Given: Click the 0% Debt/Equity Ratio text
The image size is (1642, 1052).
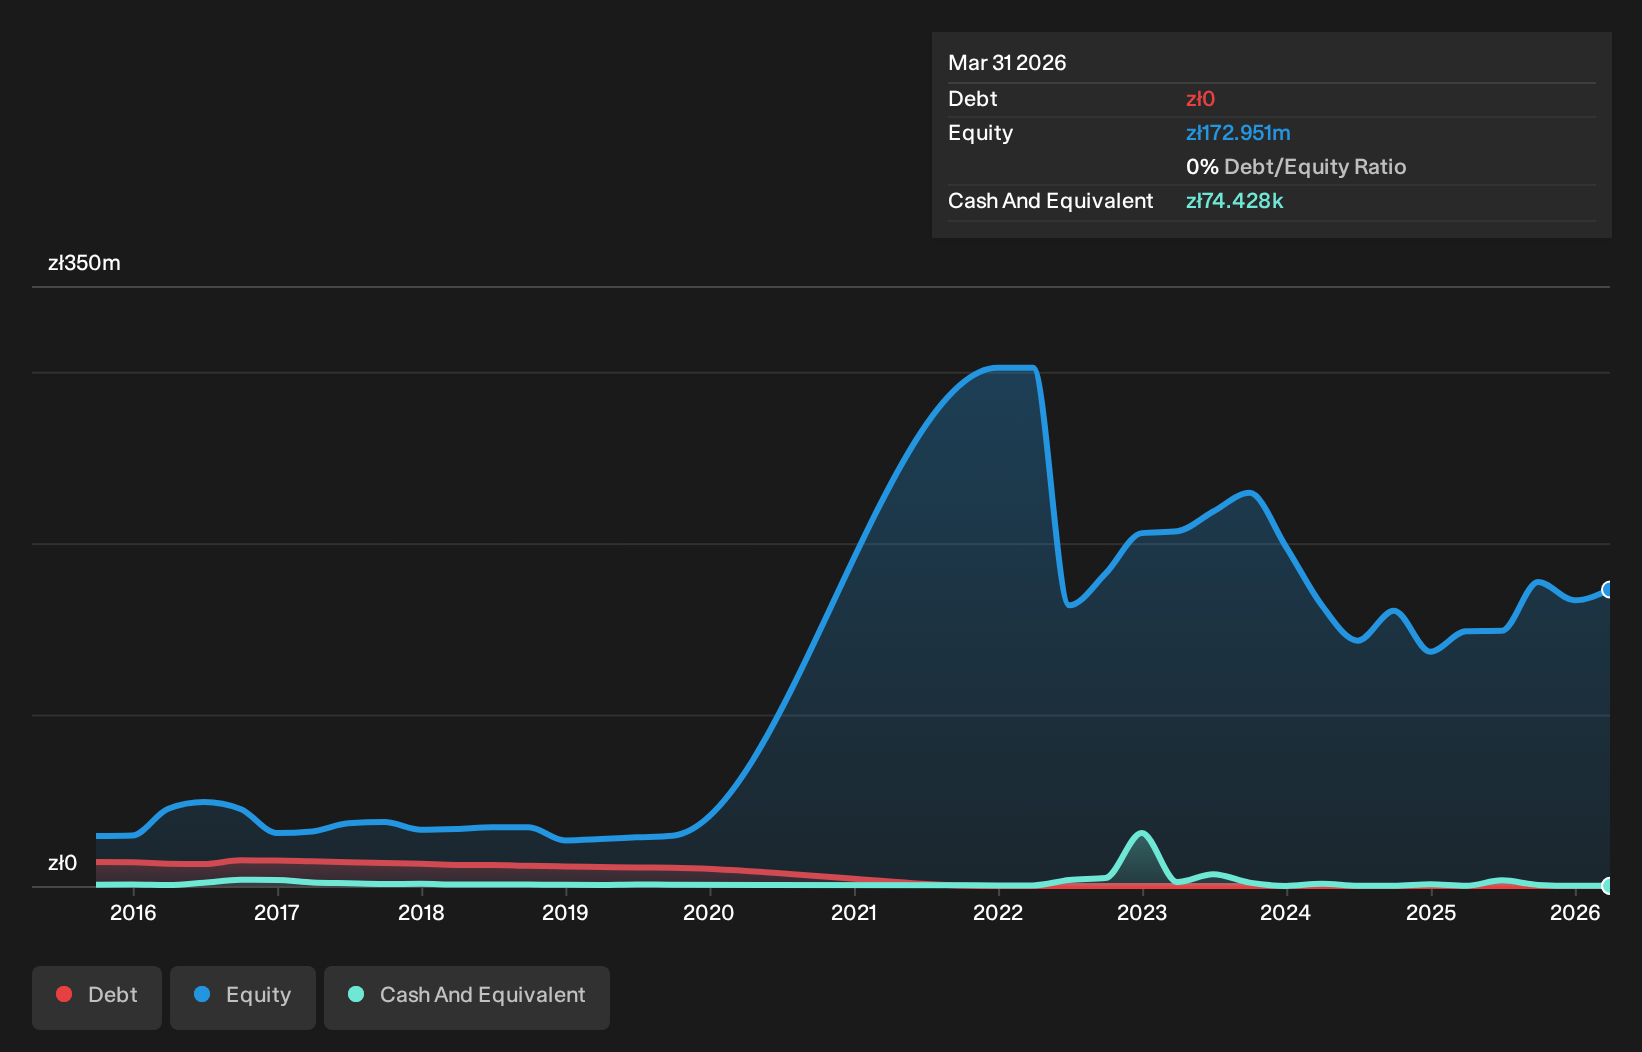Looking at the screenshot, I should point(1296,167).
